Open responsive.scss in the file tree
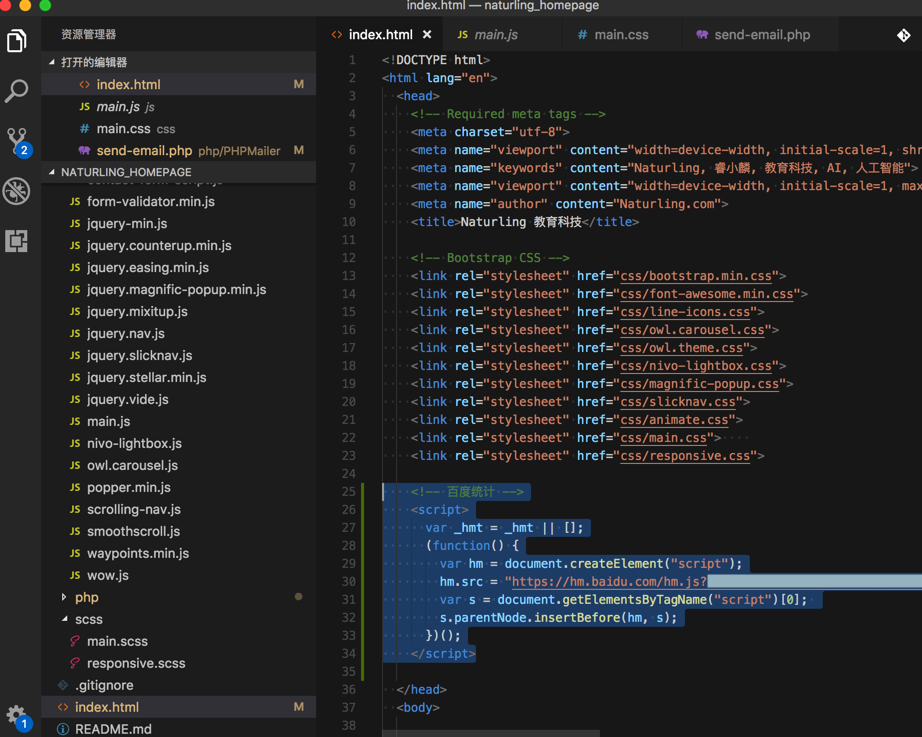 coord(135,663)
